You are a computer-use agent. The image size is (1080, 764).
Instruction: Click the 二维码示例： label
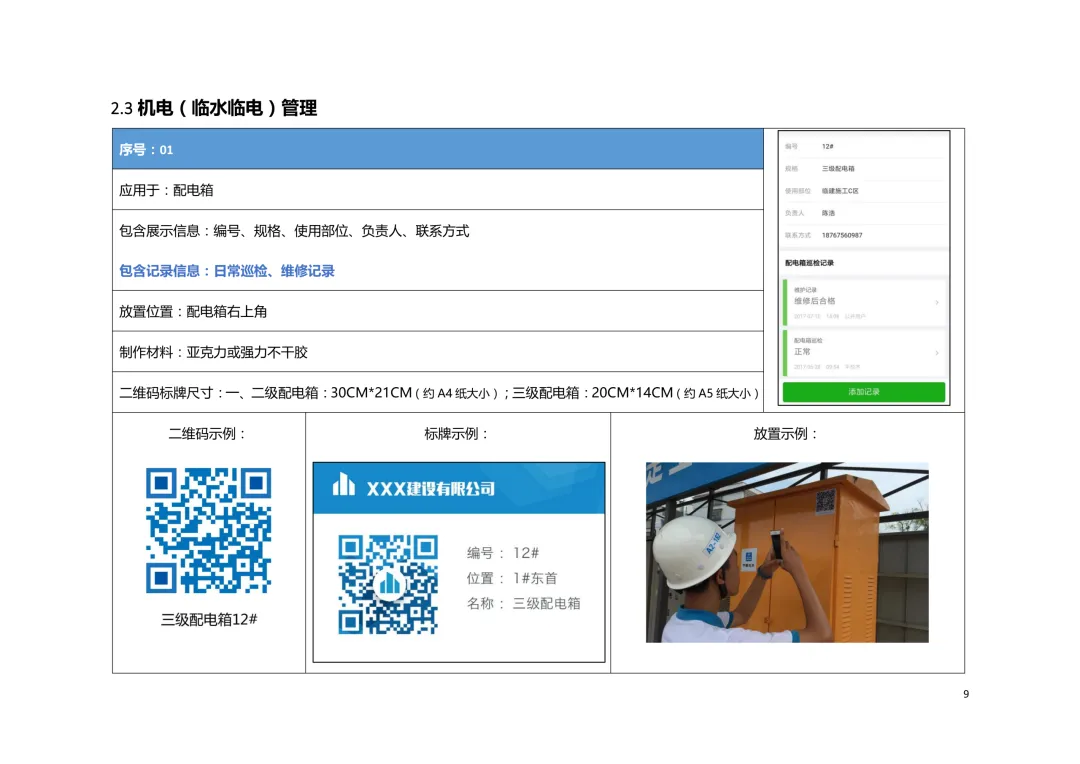point(208,433)
